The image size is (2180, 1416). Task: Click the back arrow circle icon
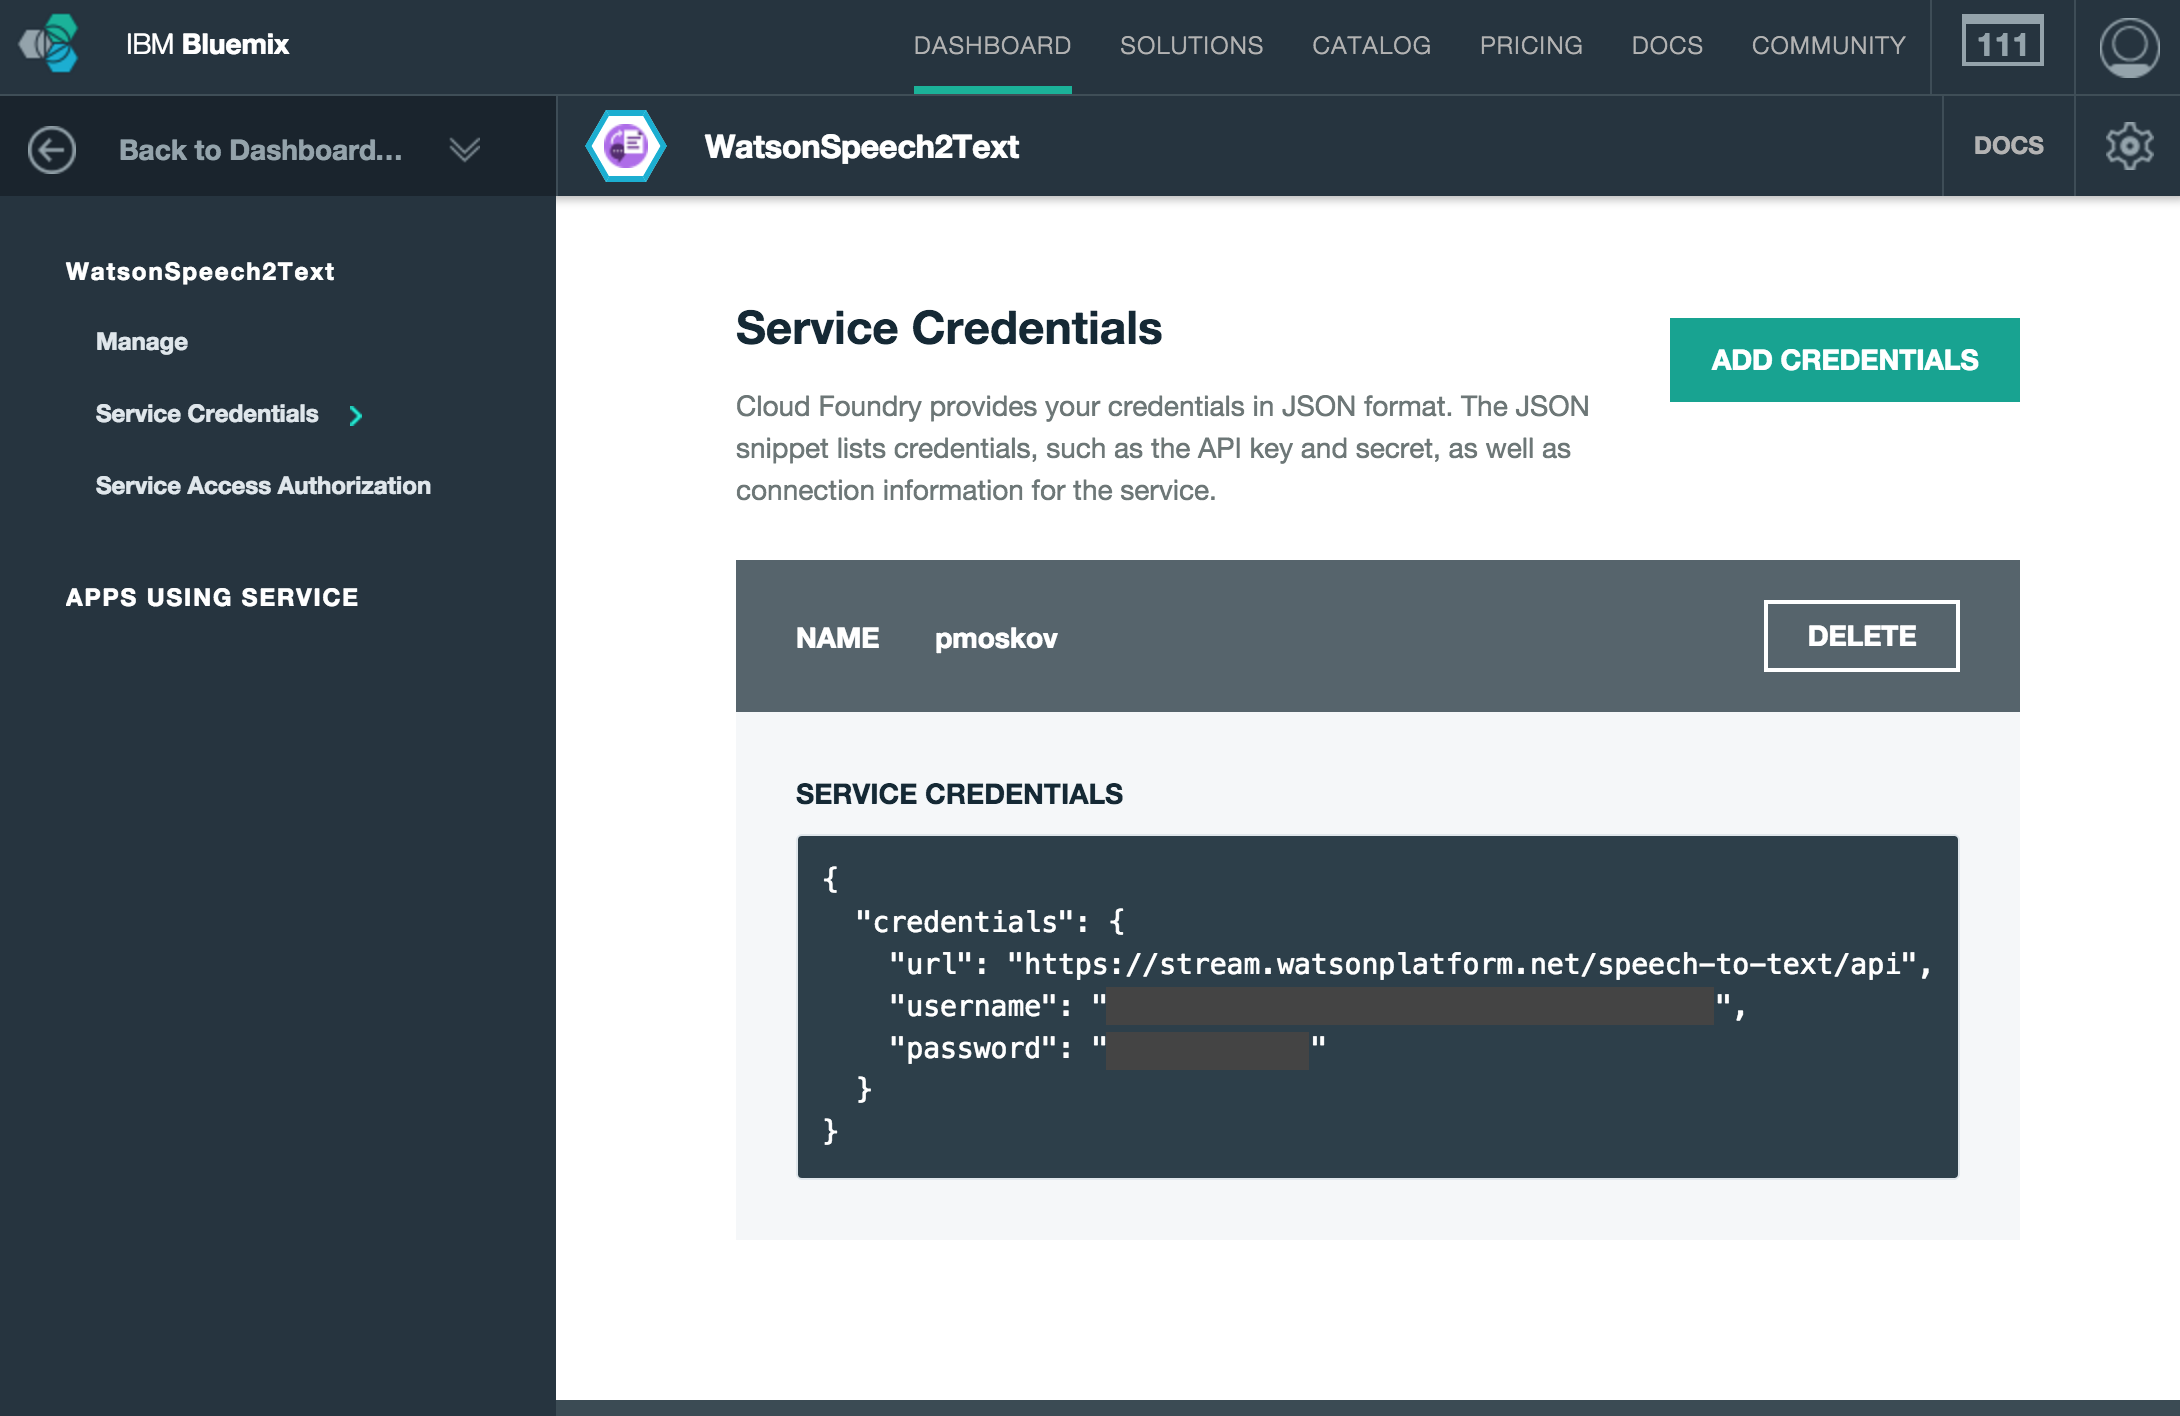51,150
